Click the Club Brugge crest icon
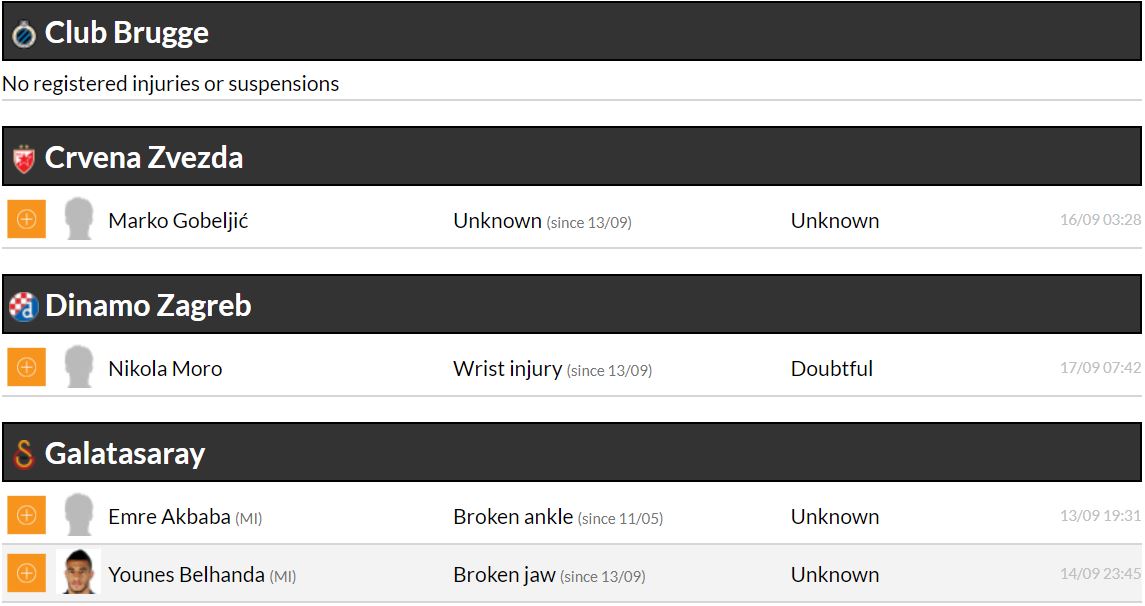The height and width of the screenshot is (606, 1145). coord(24,34)
